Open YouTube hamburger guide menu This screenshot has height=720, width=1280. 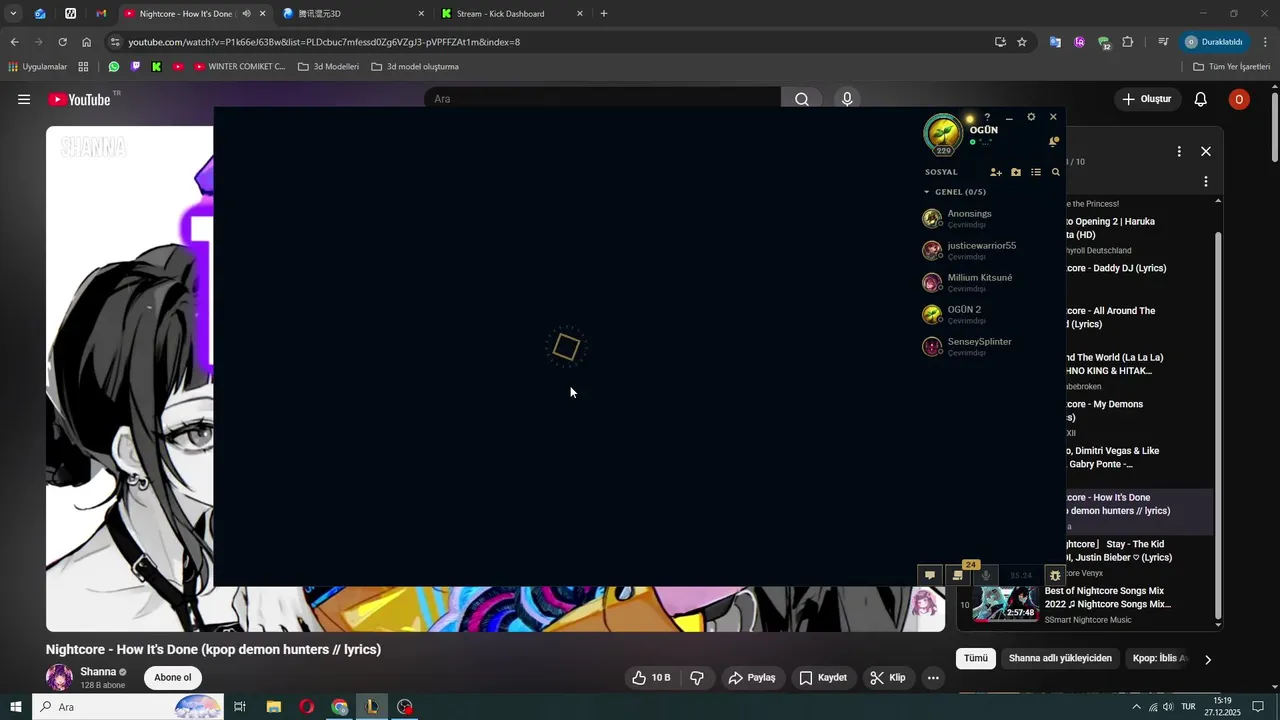tap(24, 99)
